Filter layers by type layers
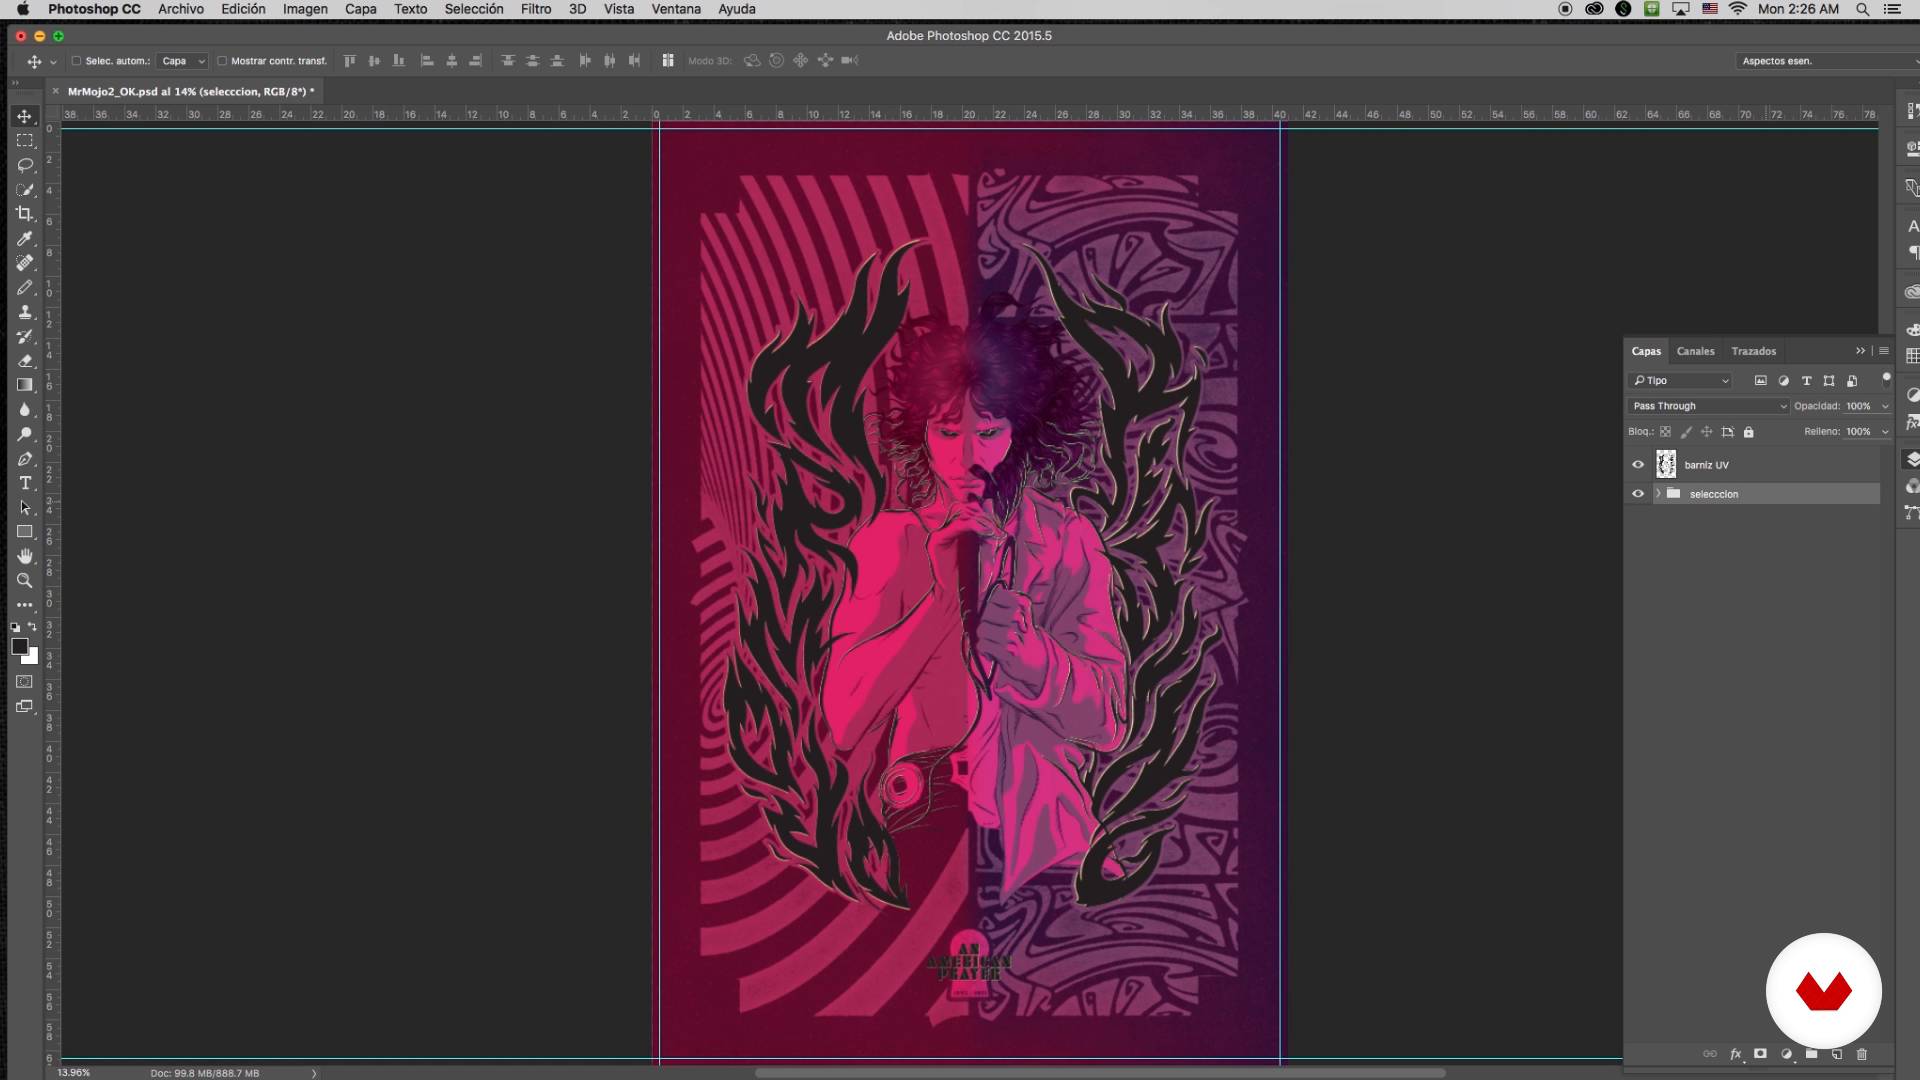The image size is (1920, 1080). click(x=1806, y=380)
